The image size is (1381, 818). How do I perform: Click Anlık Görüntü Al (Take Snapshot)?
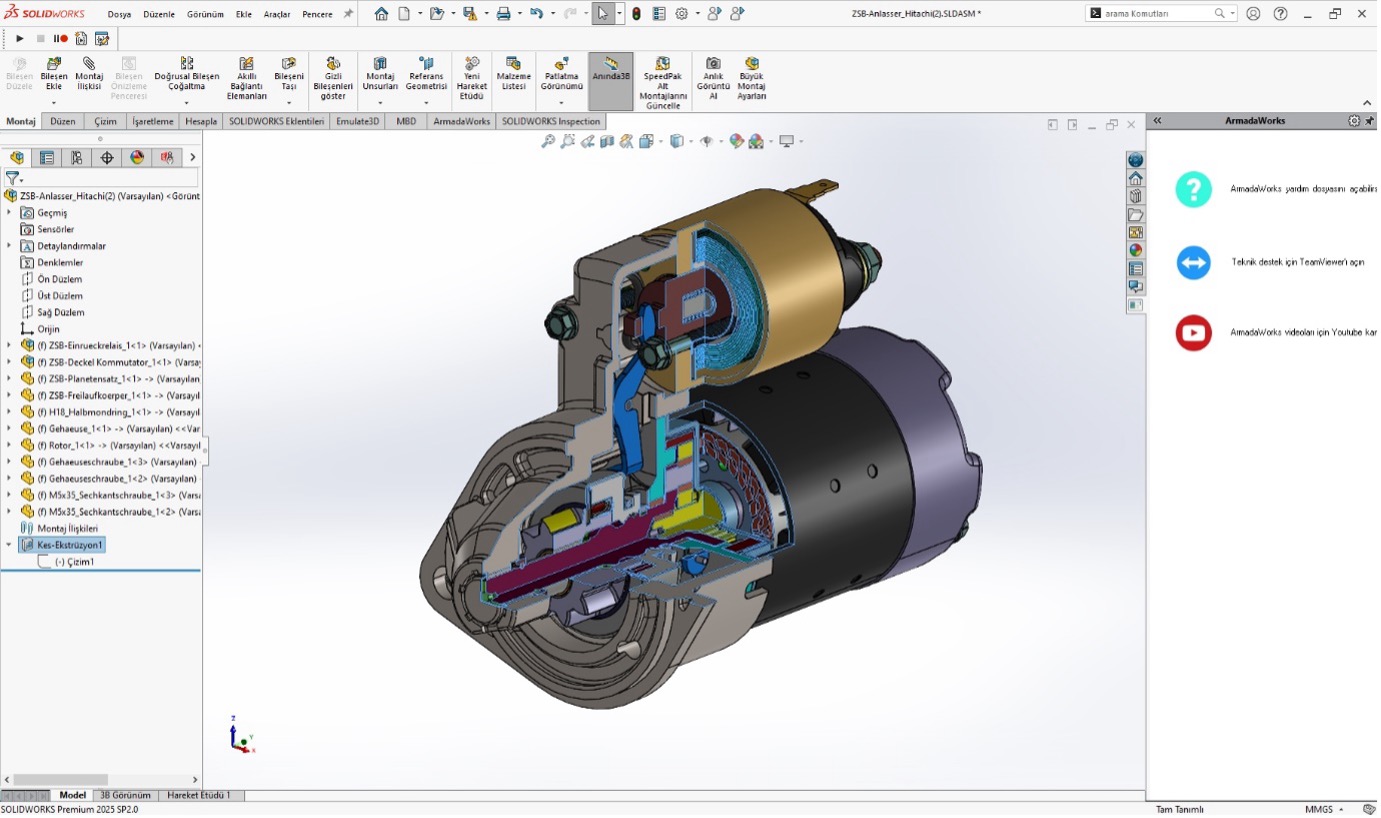pyautogui.click(x=713, y=79)
